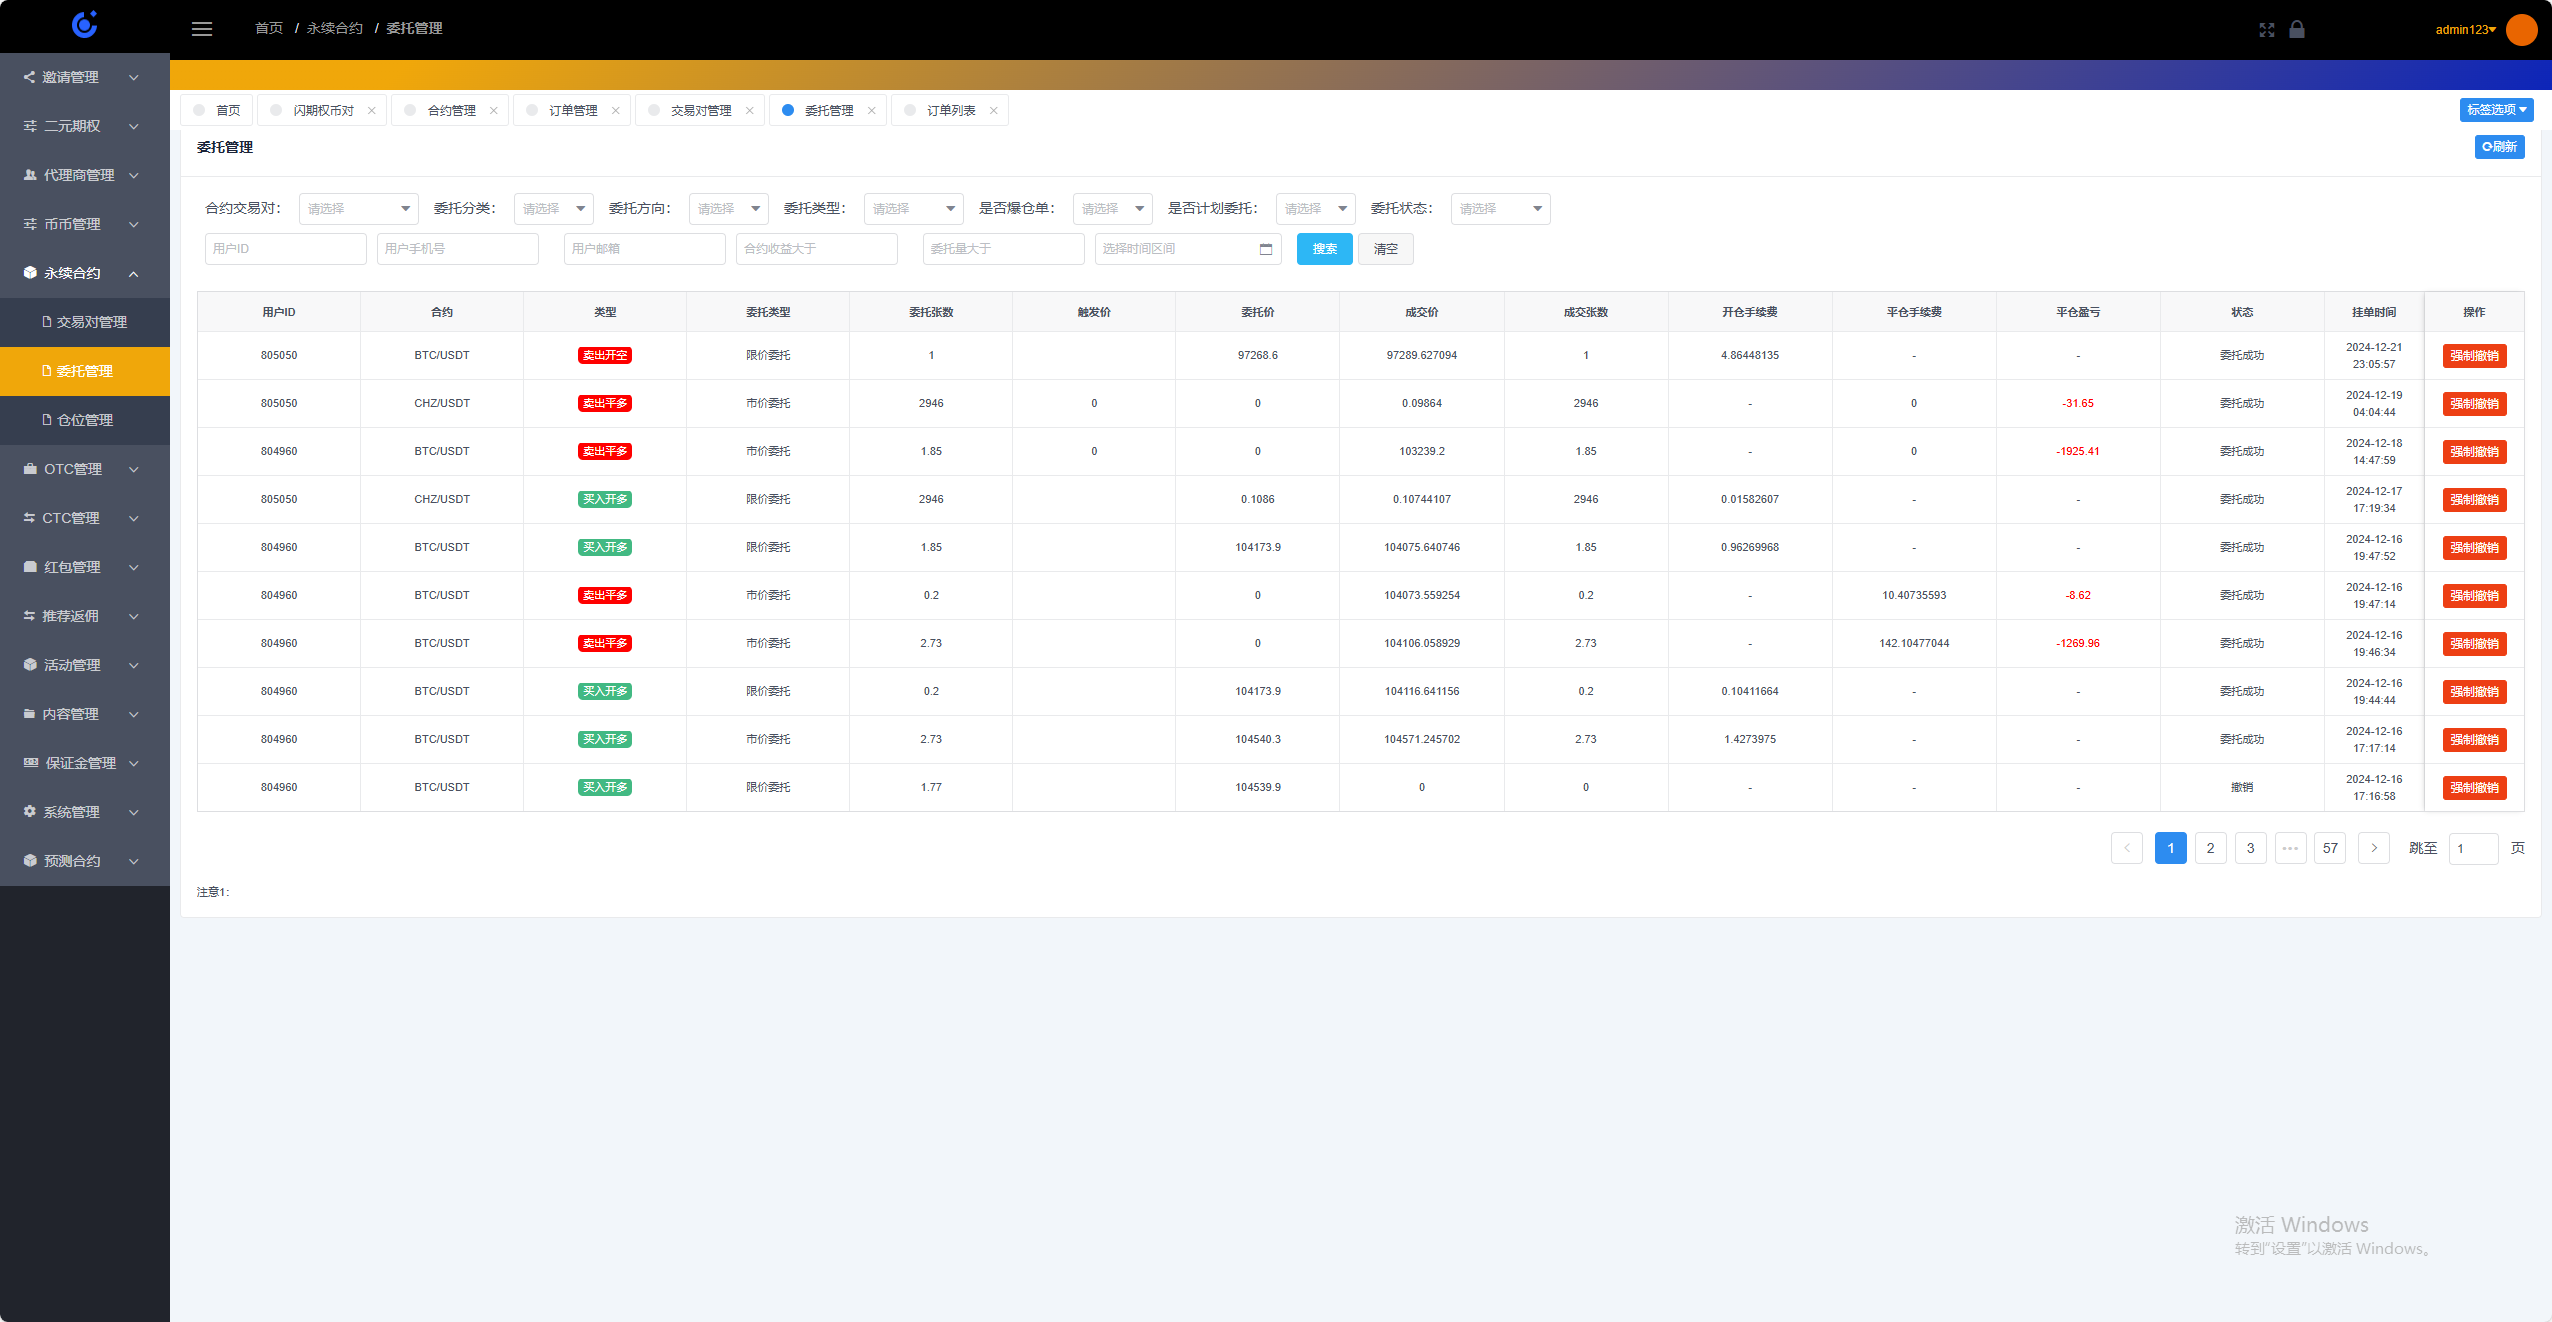Close the 订单列表 tab
The image size is (2552, 1322).
(x=993, y=111)
